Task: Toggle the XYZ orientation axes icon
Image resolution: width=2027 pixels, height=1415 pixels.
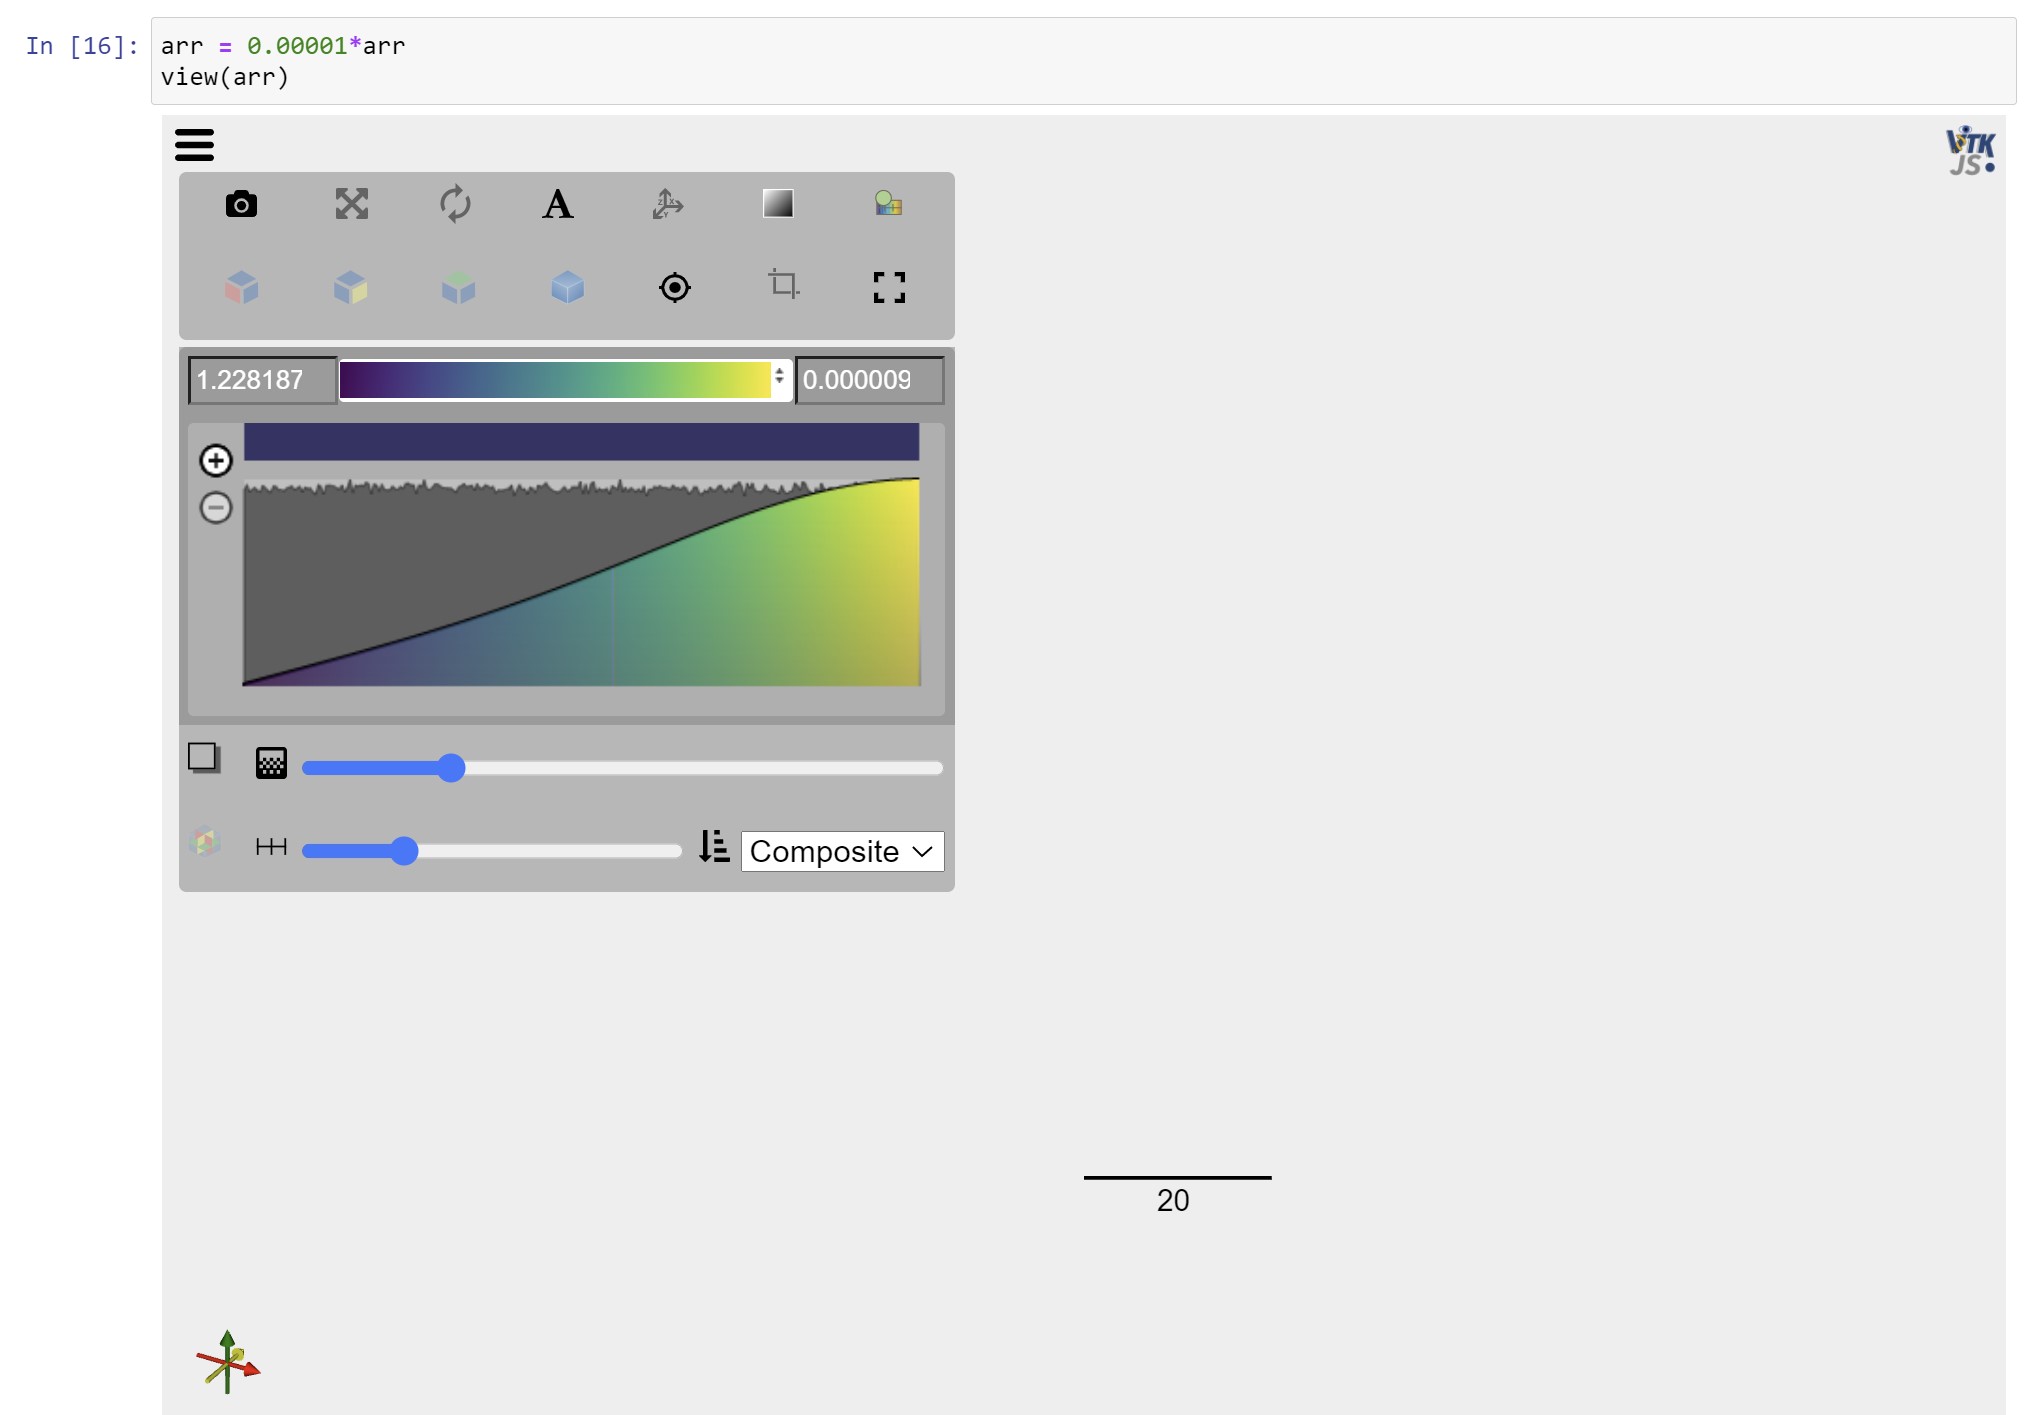Action: click(667, 204)
